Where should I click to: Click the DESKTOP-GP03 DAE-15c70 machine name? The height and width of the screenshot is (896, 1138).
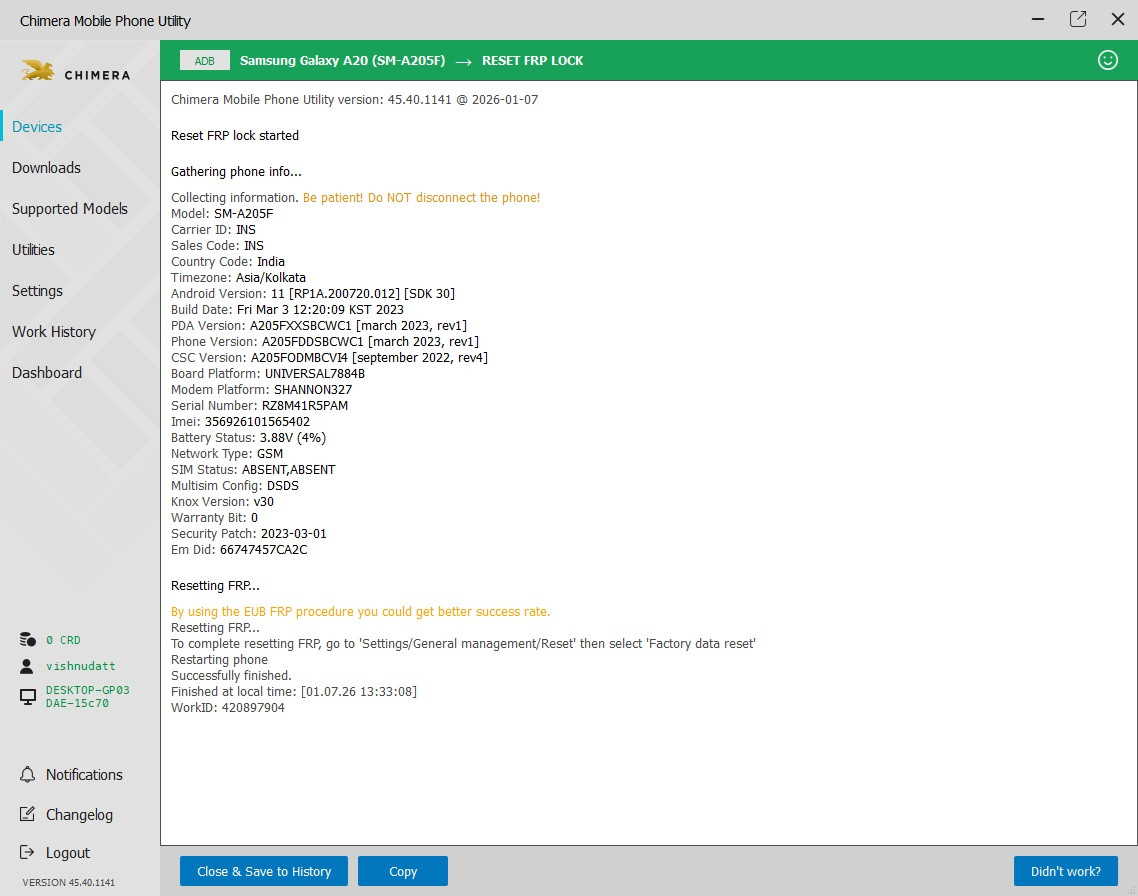click(88, 696)
